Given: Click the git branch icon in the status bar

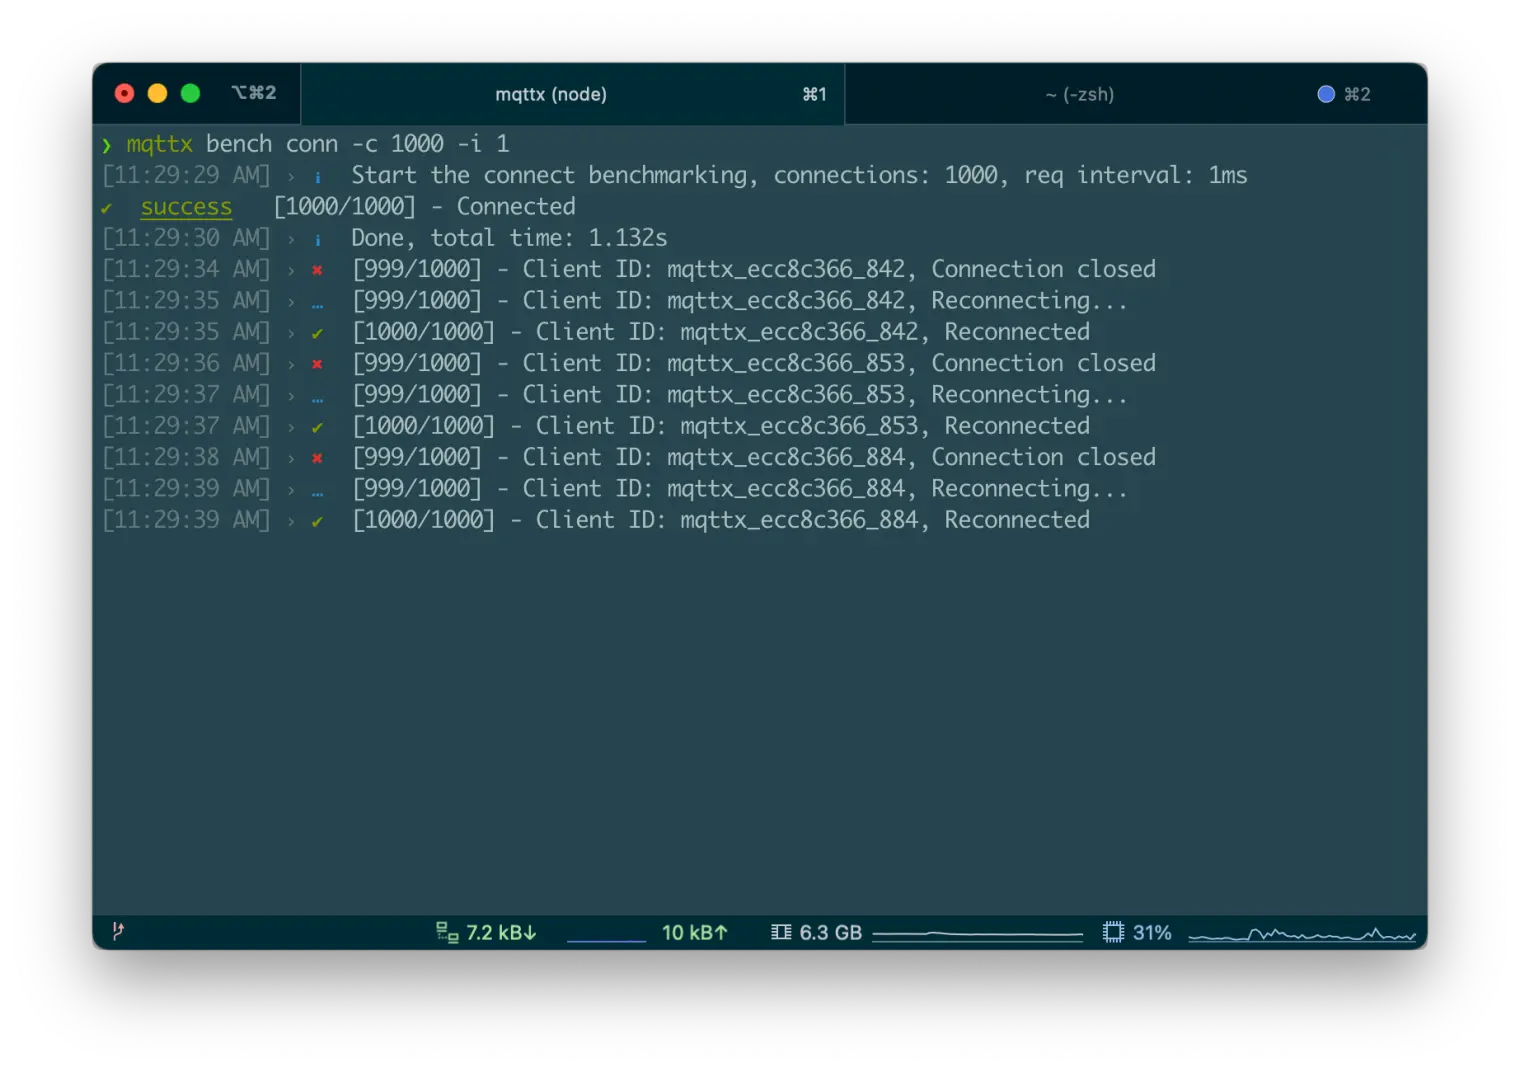Looking at the screenshot, I should click(117, 932).
